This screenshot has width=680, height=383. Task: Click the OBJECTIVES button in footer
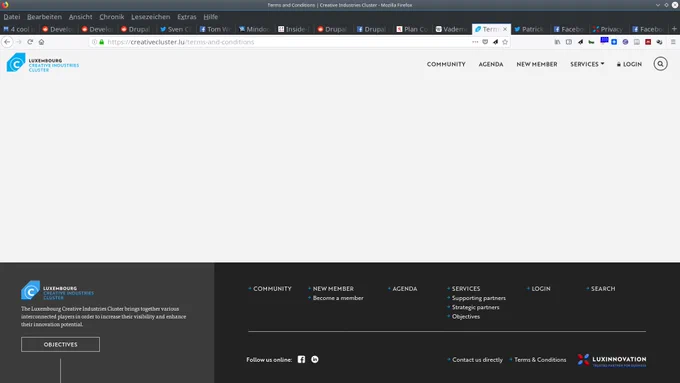point(60,344)
